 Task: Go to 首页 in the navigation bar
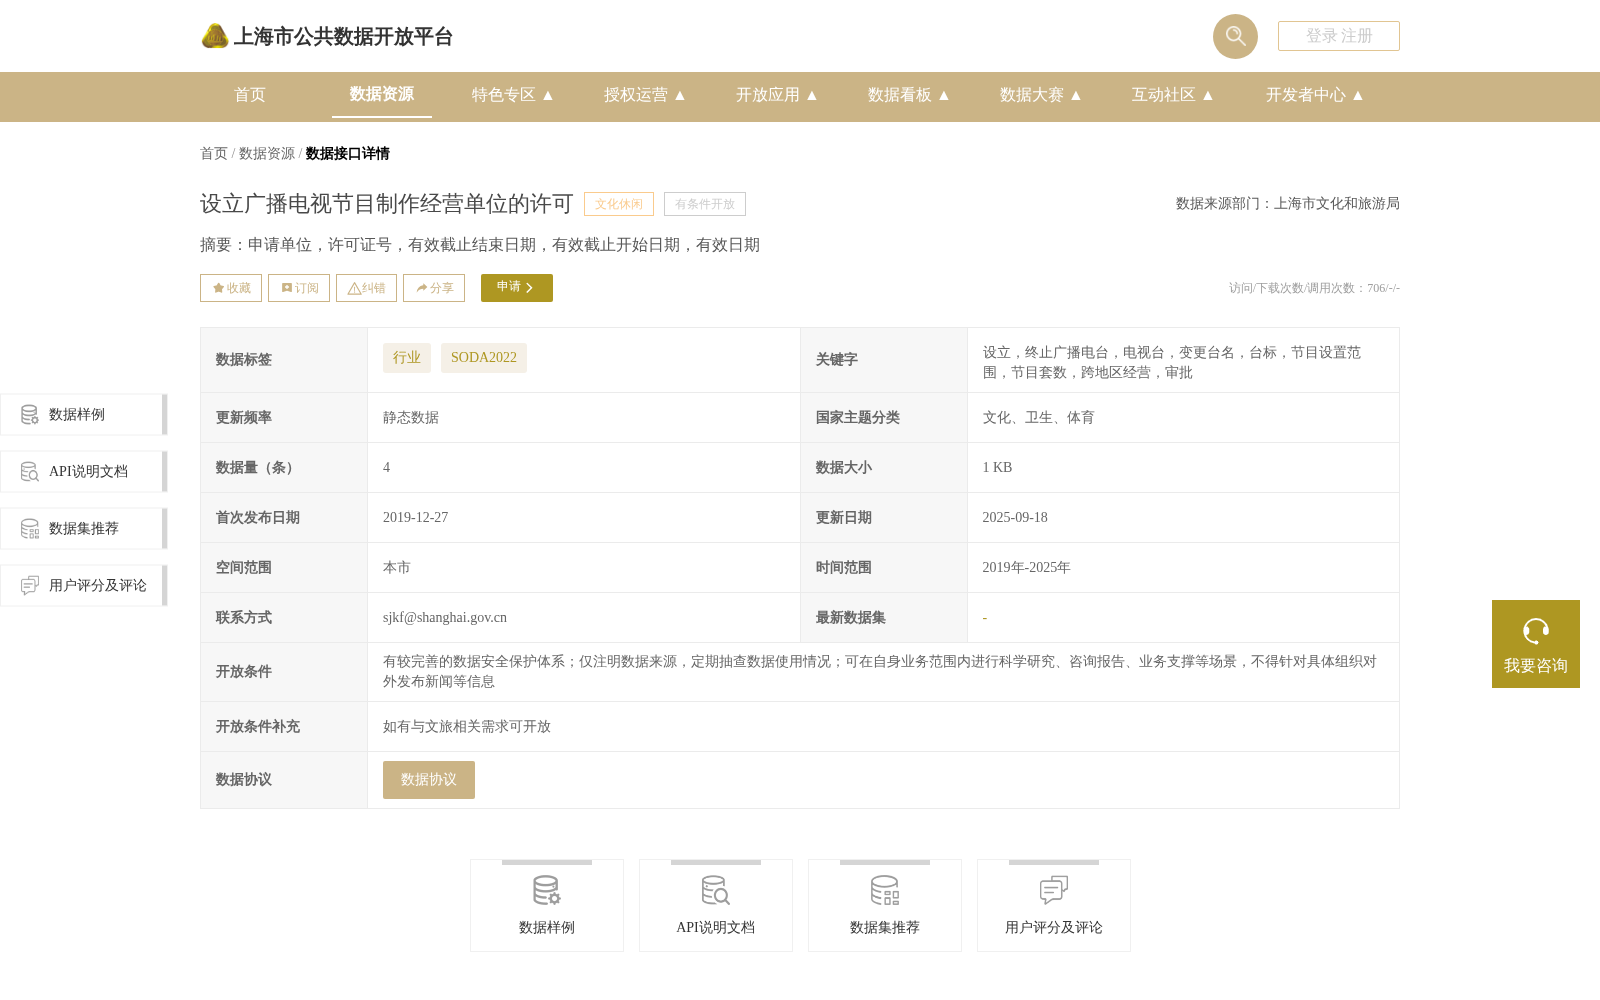[250, 95]
